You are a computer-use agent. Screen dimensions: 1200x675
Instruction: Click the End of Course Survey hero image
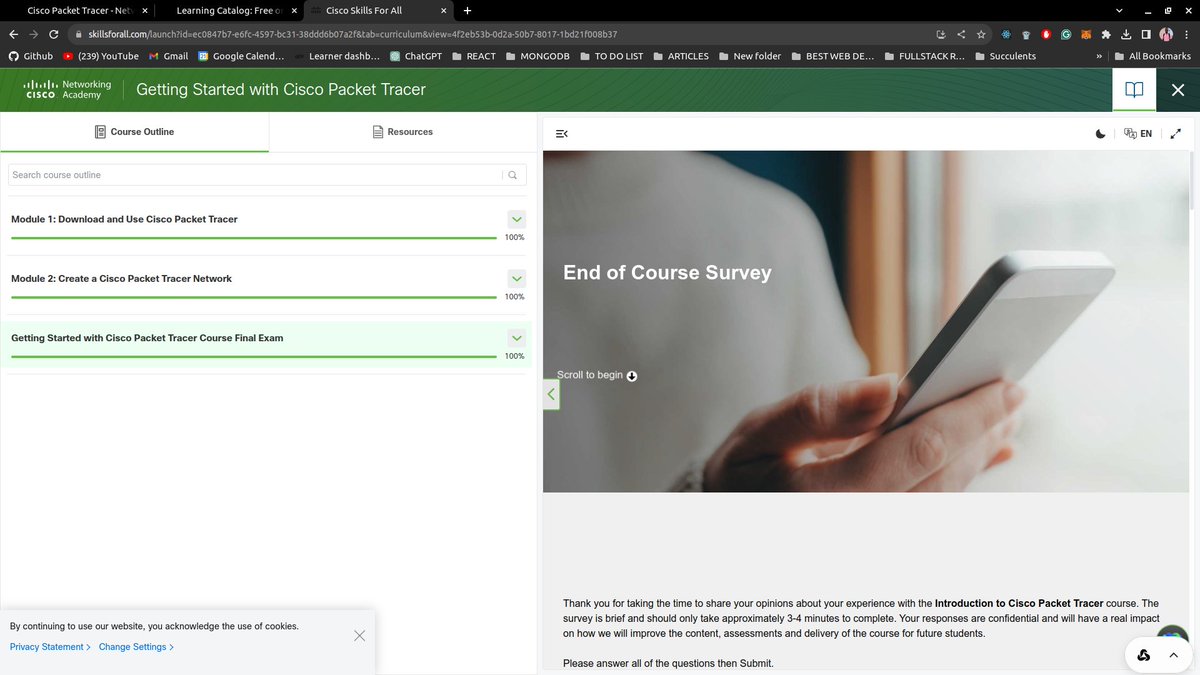point(866,321)
